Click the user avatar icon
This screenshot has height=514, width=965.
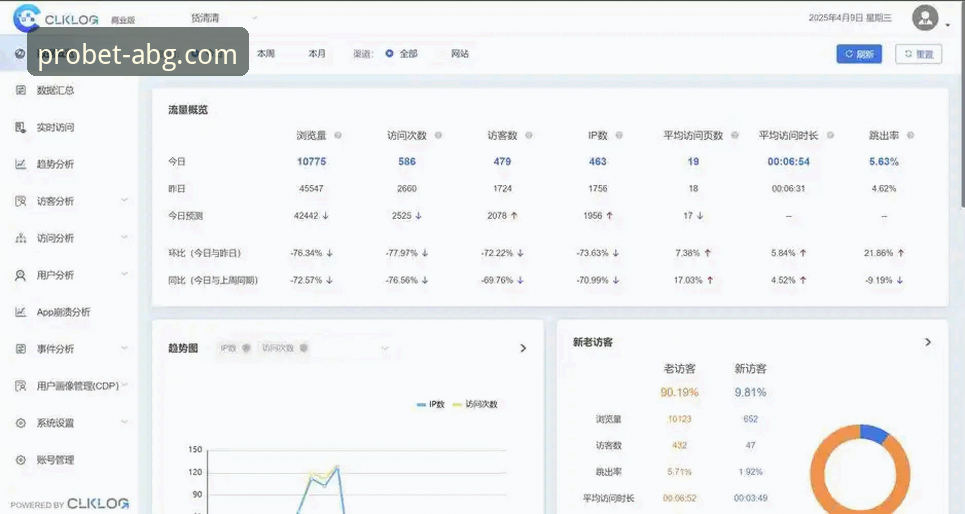click(x=925, y=18)
